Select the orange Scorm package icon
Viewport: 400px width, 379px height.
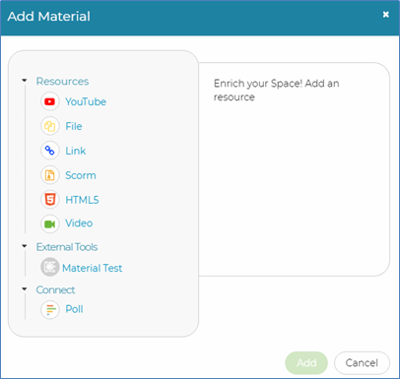(50, 175)
